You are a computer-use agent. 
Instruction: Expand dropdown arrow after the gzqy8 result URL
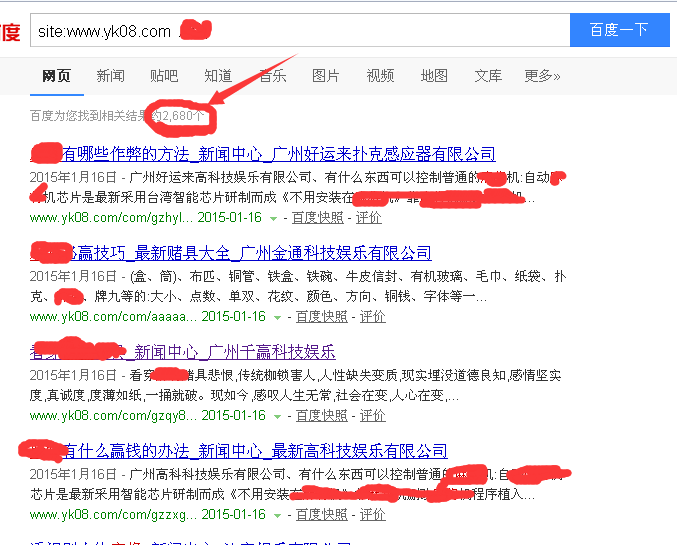pyautogui.click(x=278, y=417)
